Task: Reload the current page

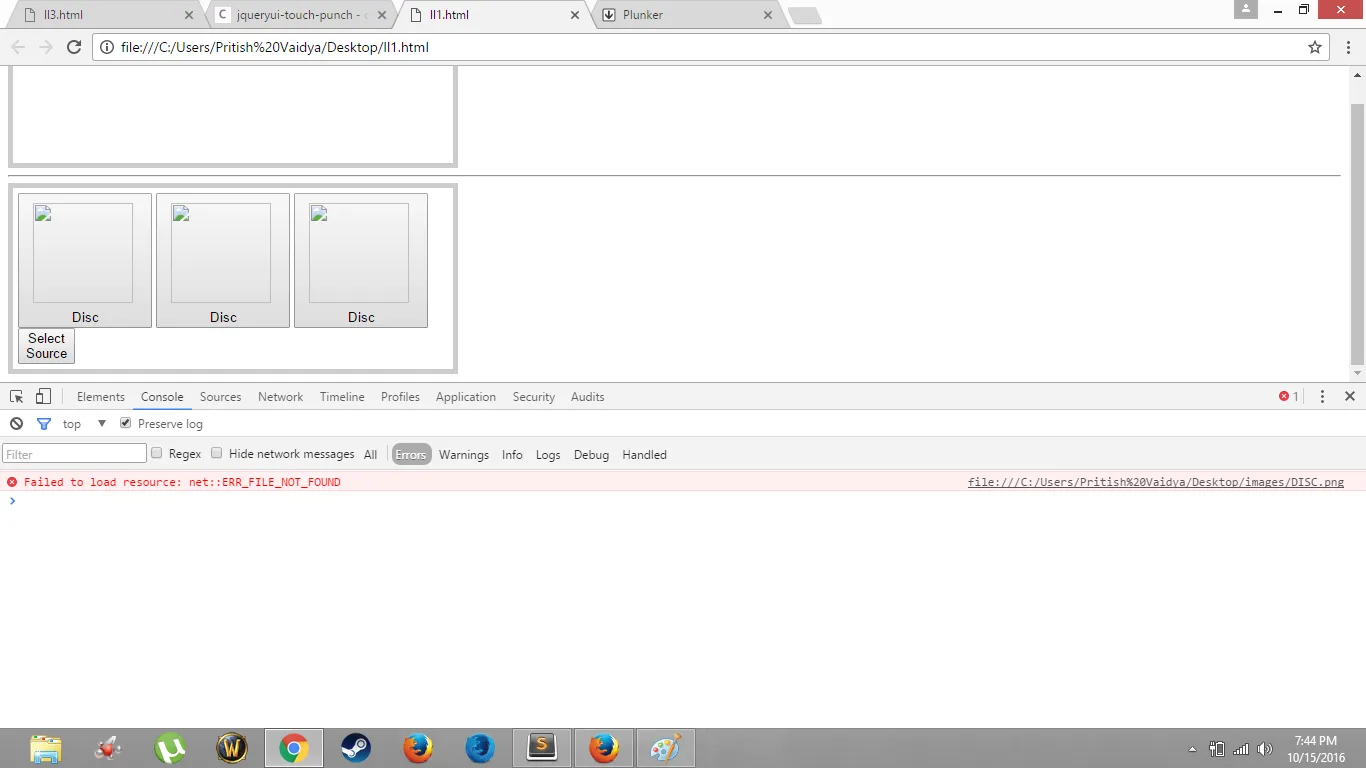Action: click(x=73, y=47)
